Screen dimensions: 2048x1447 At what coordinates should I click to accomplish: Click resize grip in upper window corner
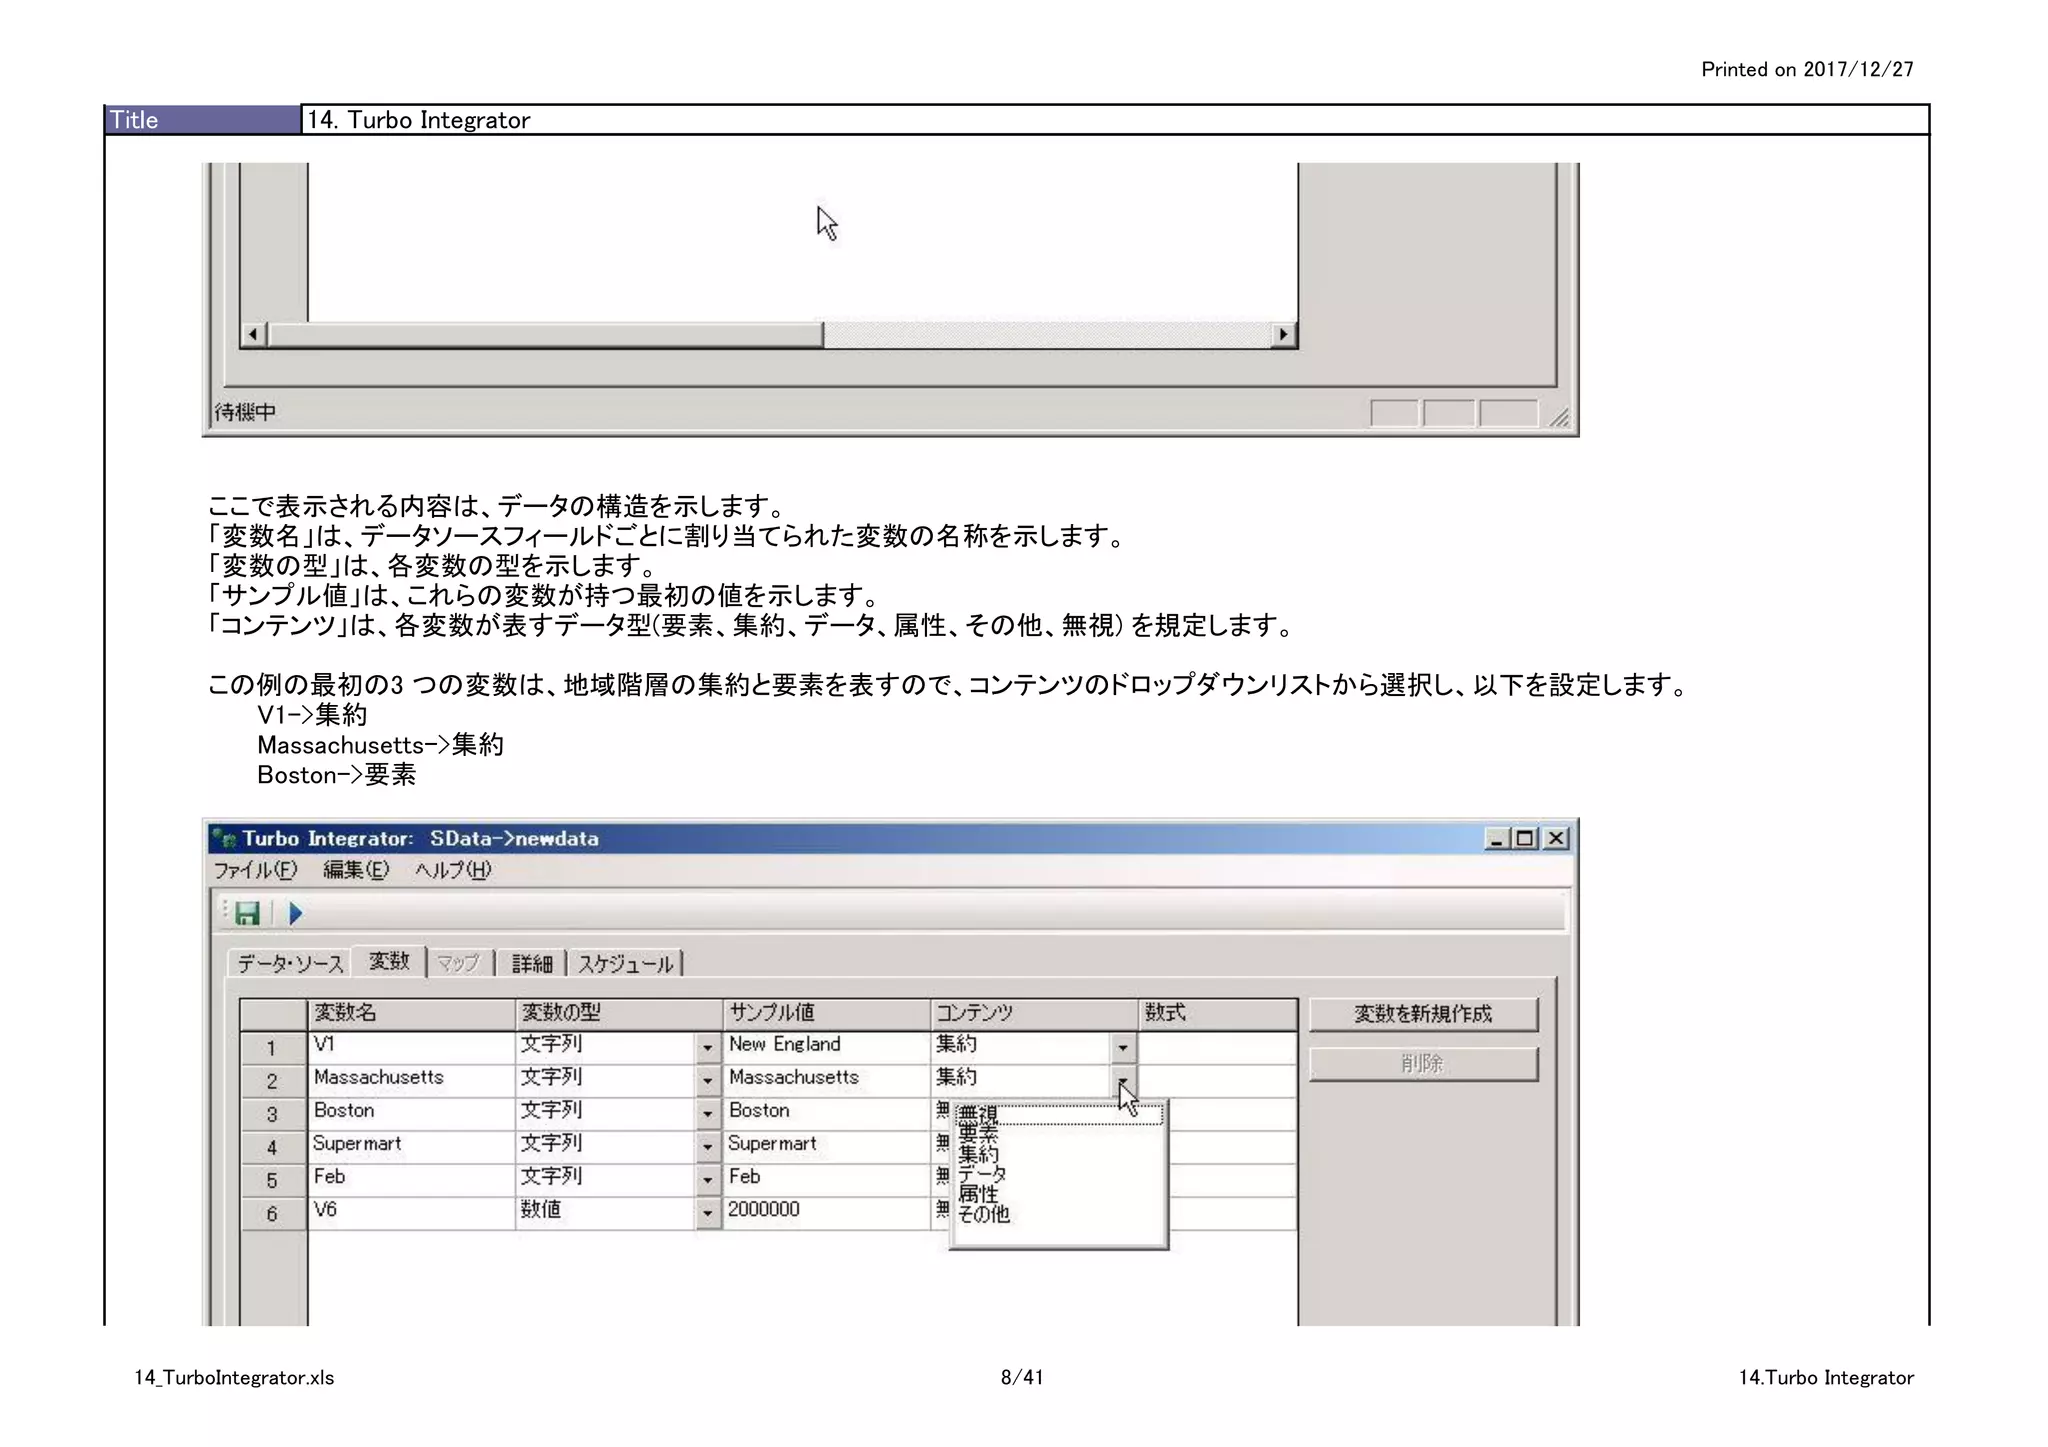pos(1559,417)
